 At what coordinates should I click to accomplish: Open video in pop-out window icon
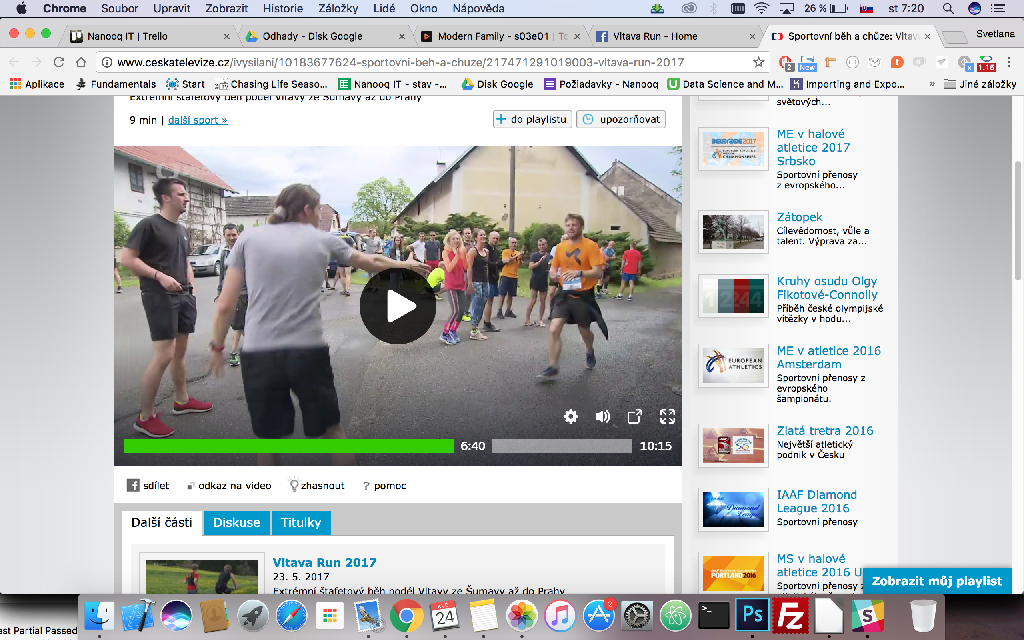[x=635, y=417]
